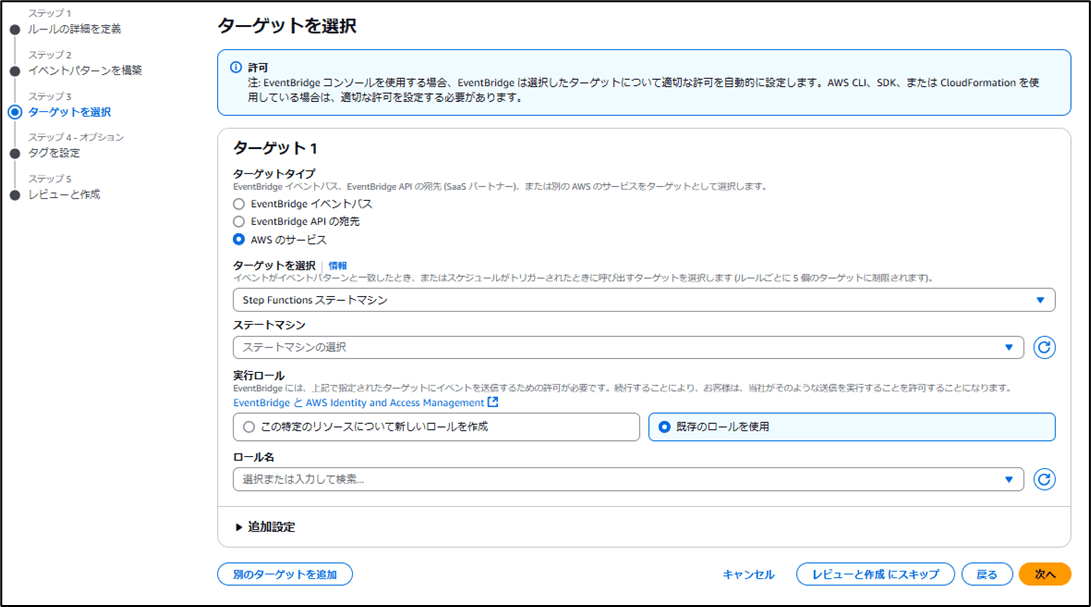Open the Step Functions ステートマシン target dropdown
Viewport: 1091px width, 607px height.
point(644,300)
